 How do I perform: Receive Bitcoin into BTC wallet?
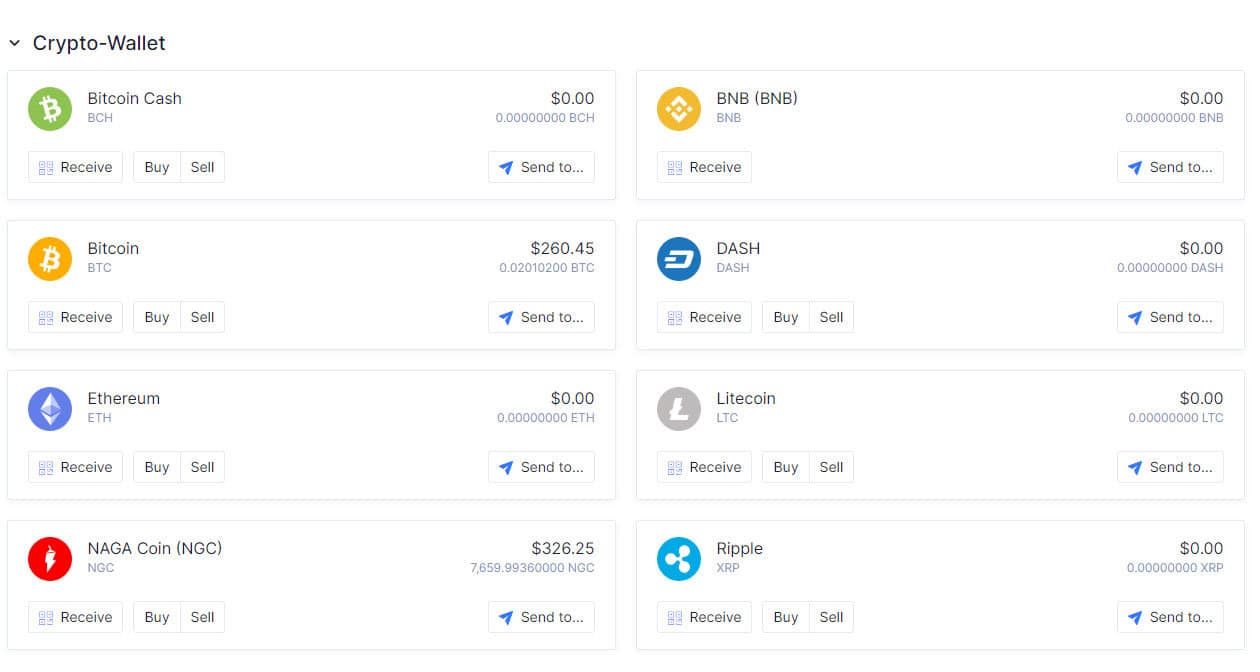(x=75, y=317)
